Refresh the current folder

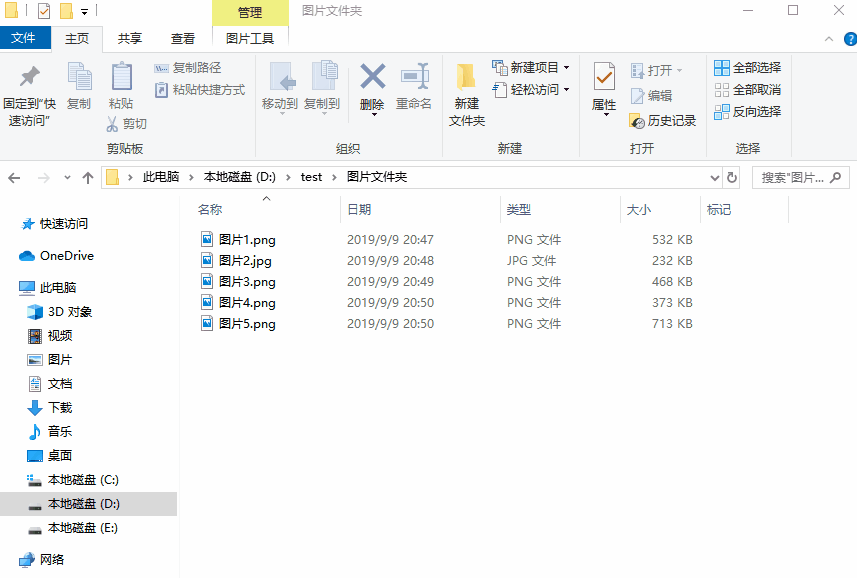click(x=732, y=178)
